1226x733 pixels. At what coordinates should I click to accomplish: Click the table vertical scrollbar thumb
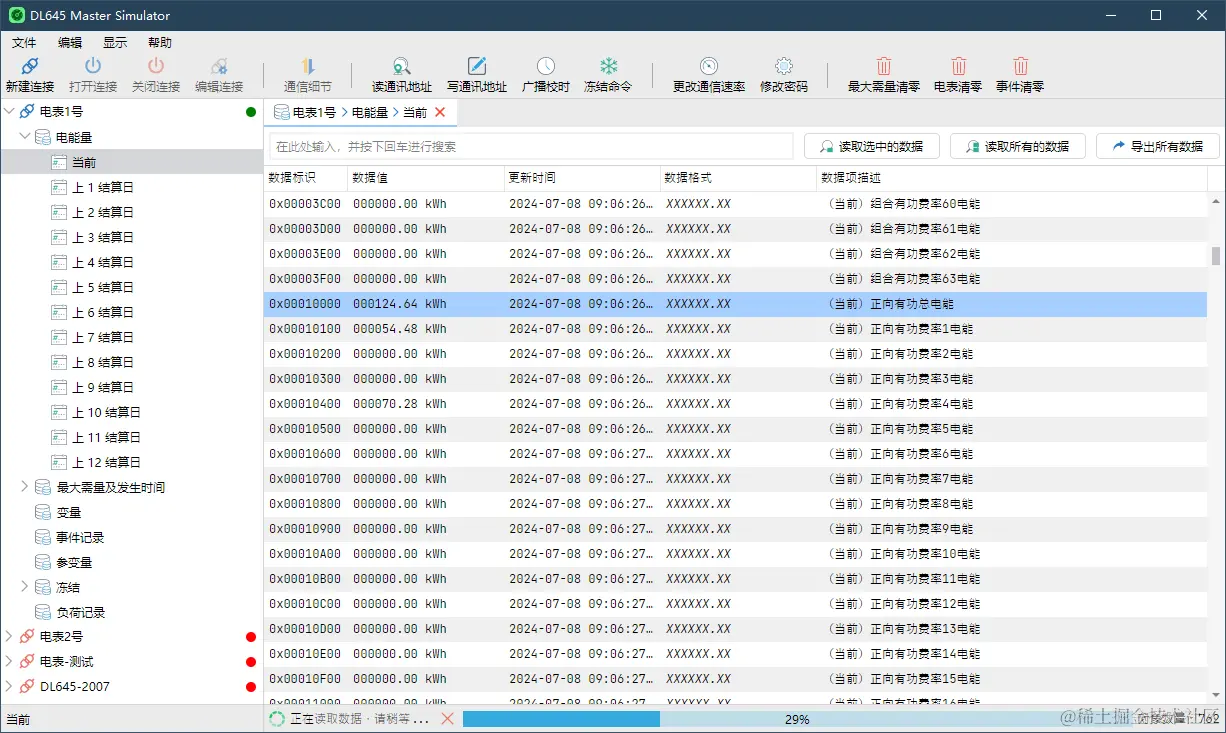tap(1216, 255)
